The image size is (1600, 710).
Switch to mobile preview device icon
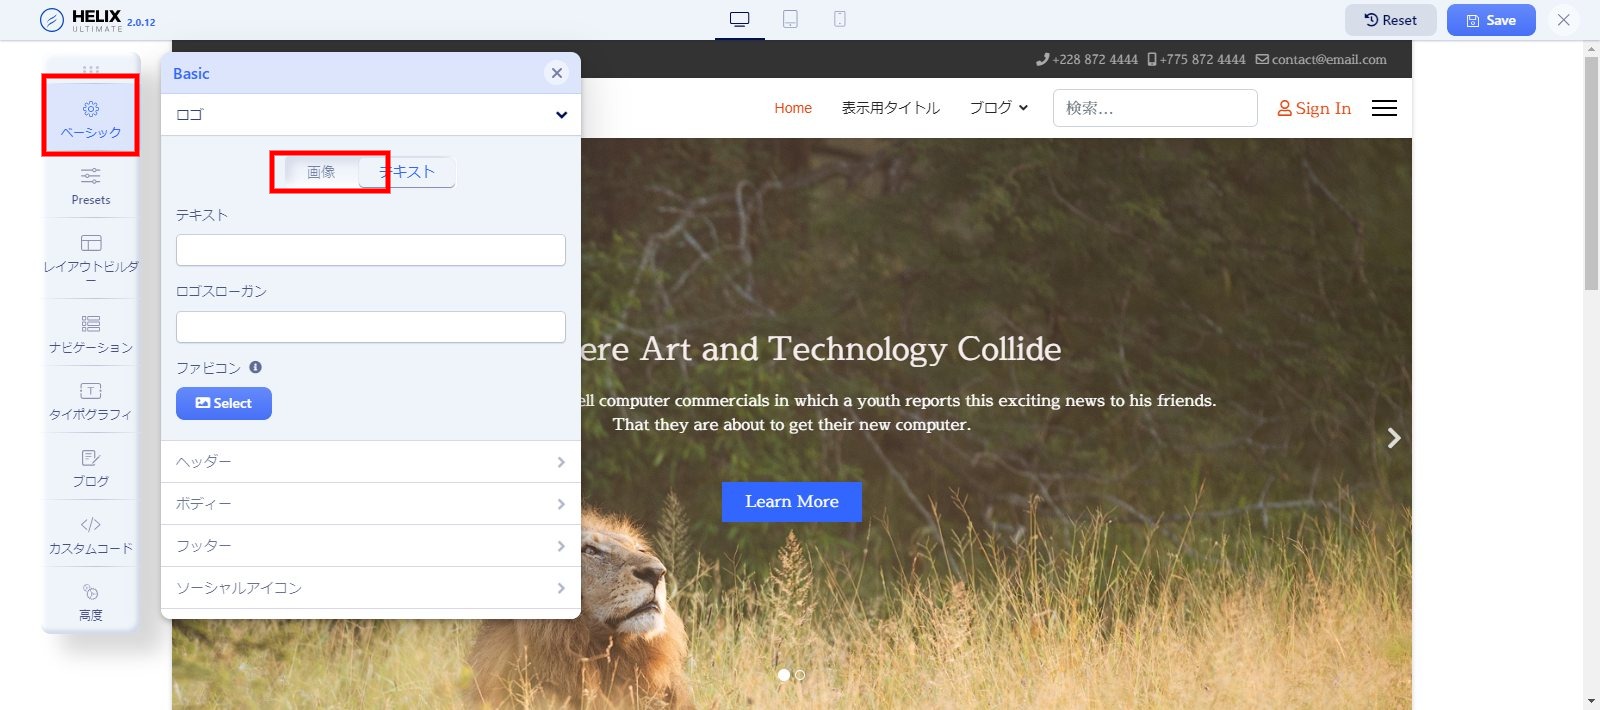point(840,20)
